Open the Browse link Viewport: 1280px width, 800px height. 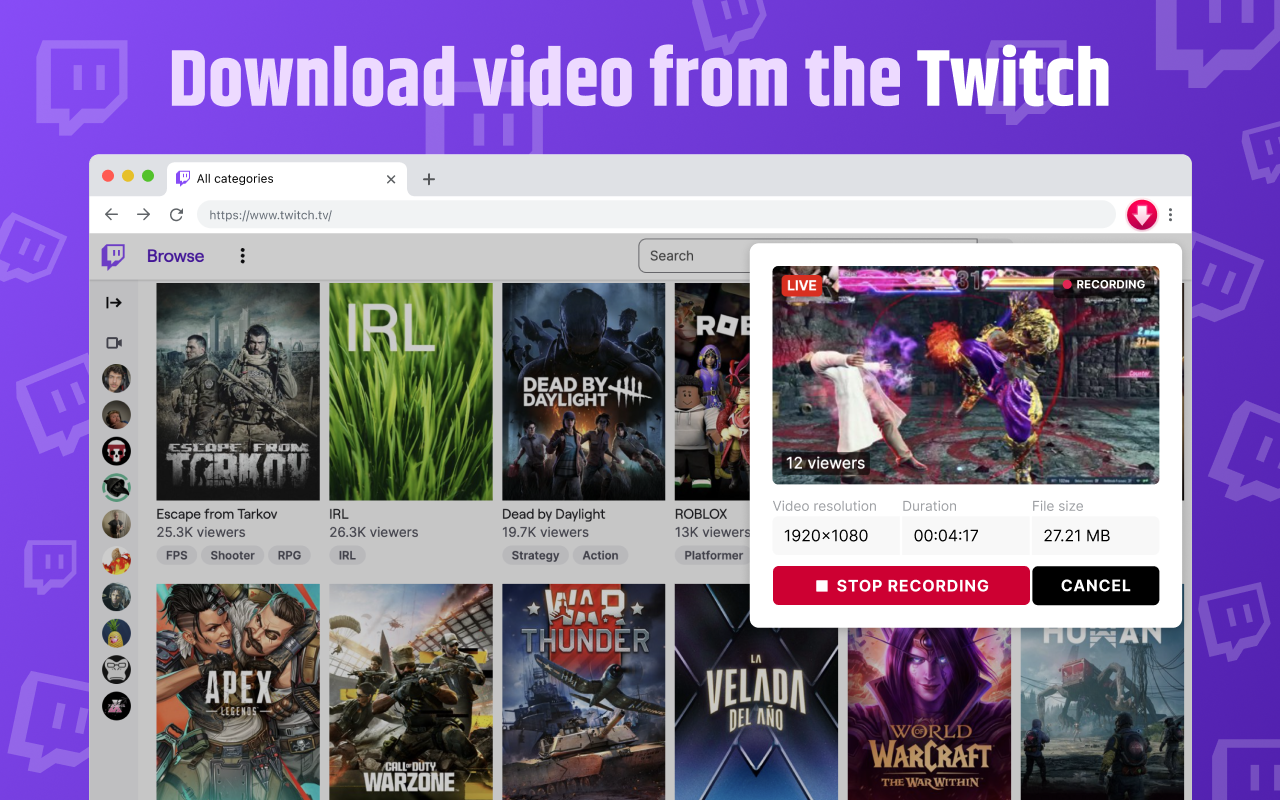coord(175,256)
